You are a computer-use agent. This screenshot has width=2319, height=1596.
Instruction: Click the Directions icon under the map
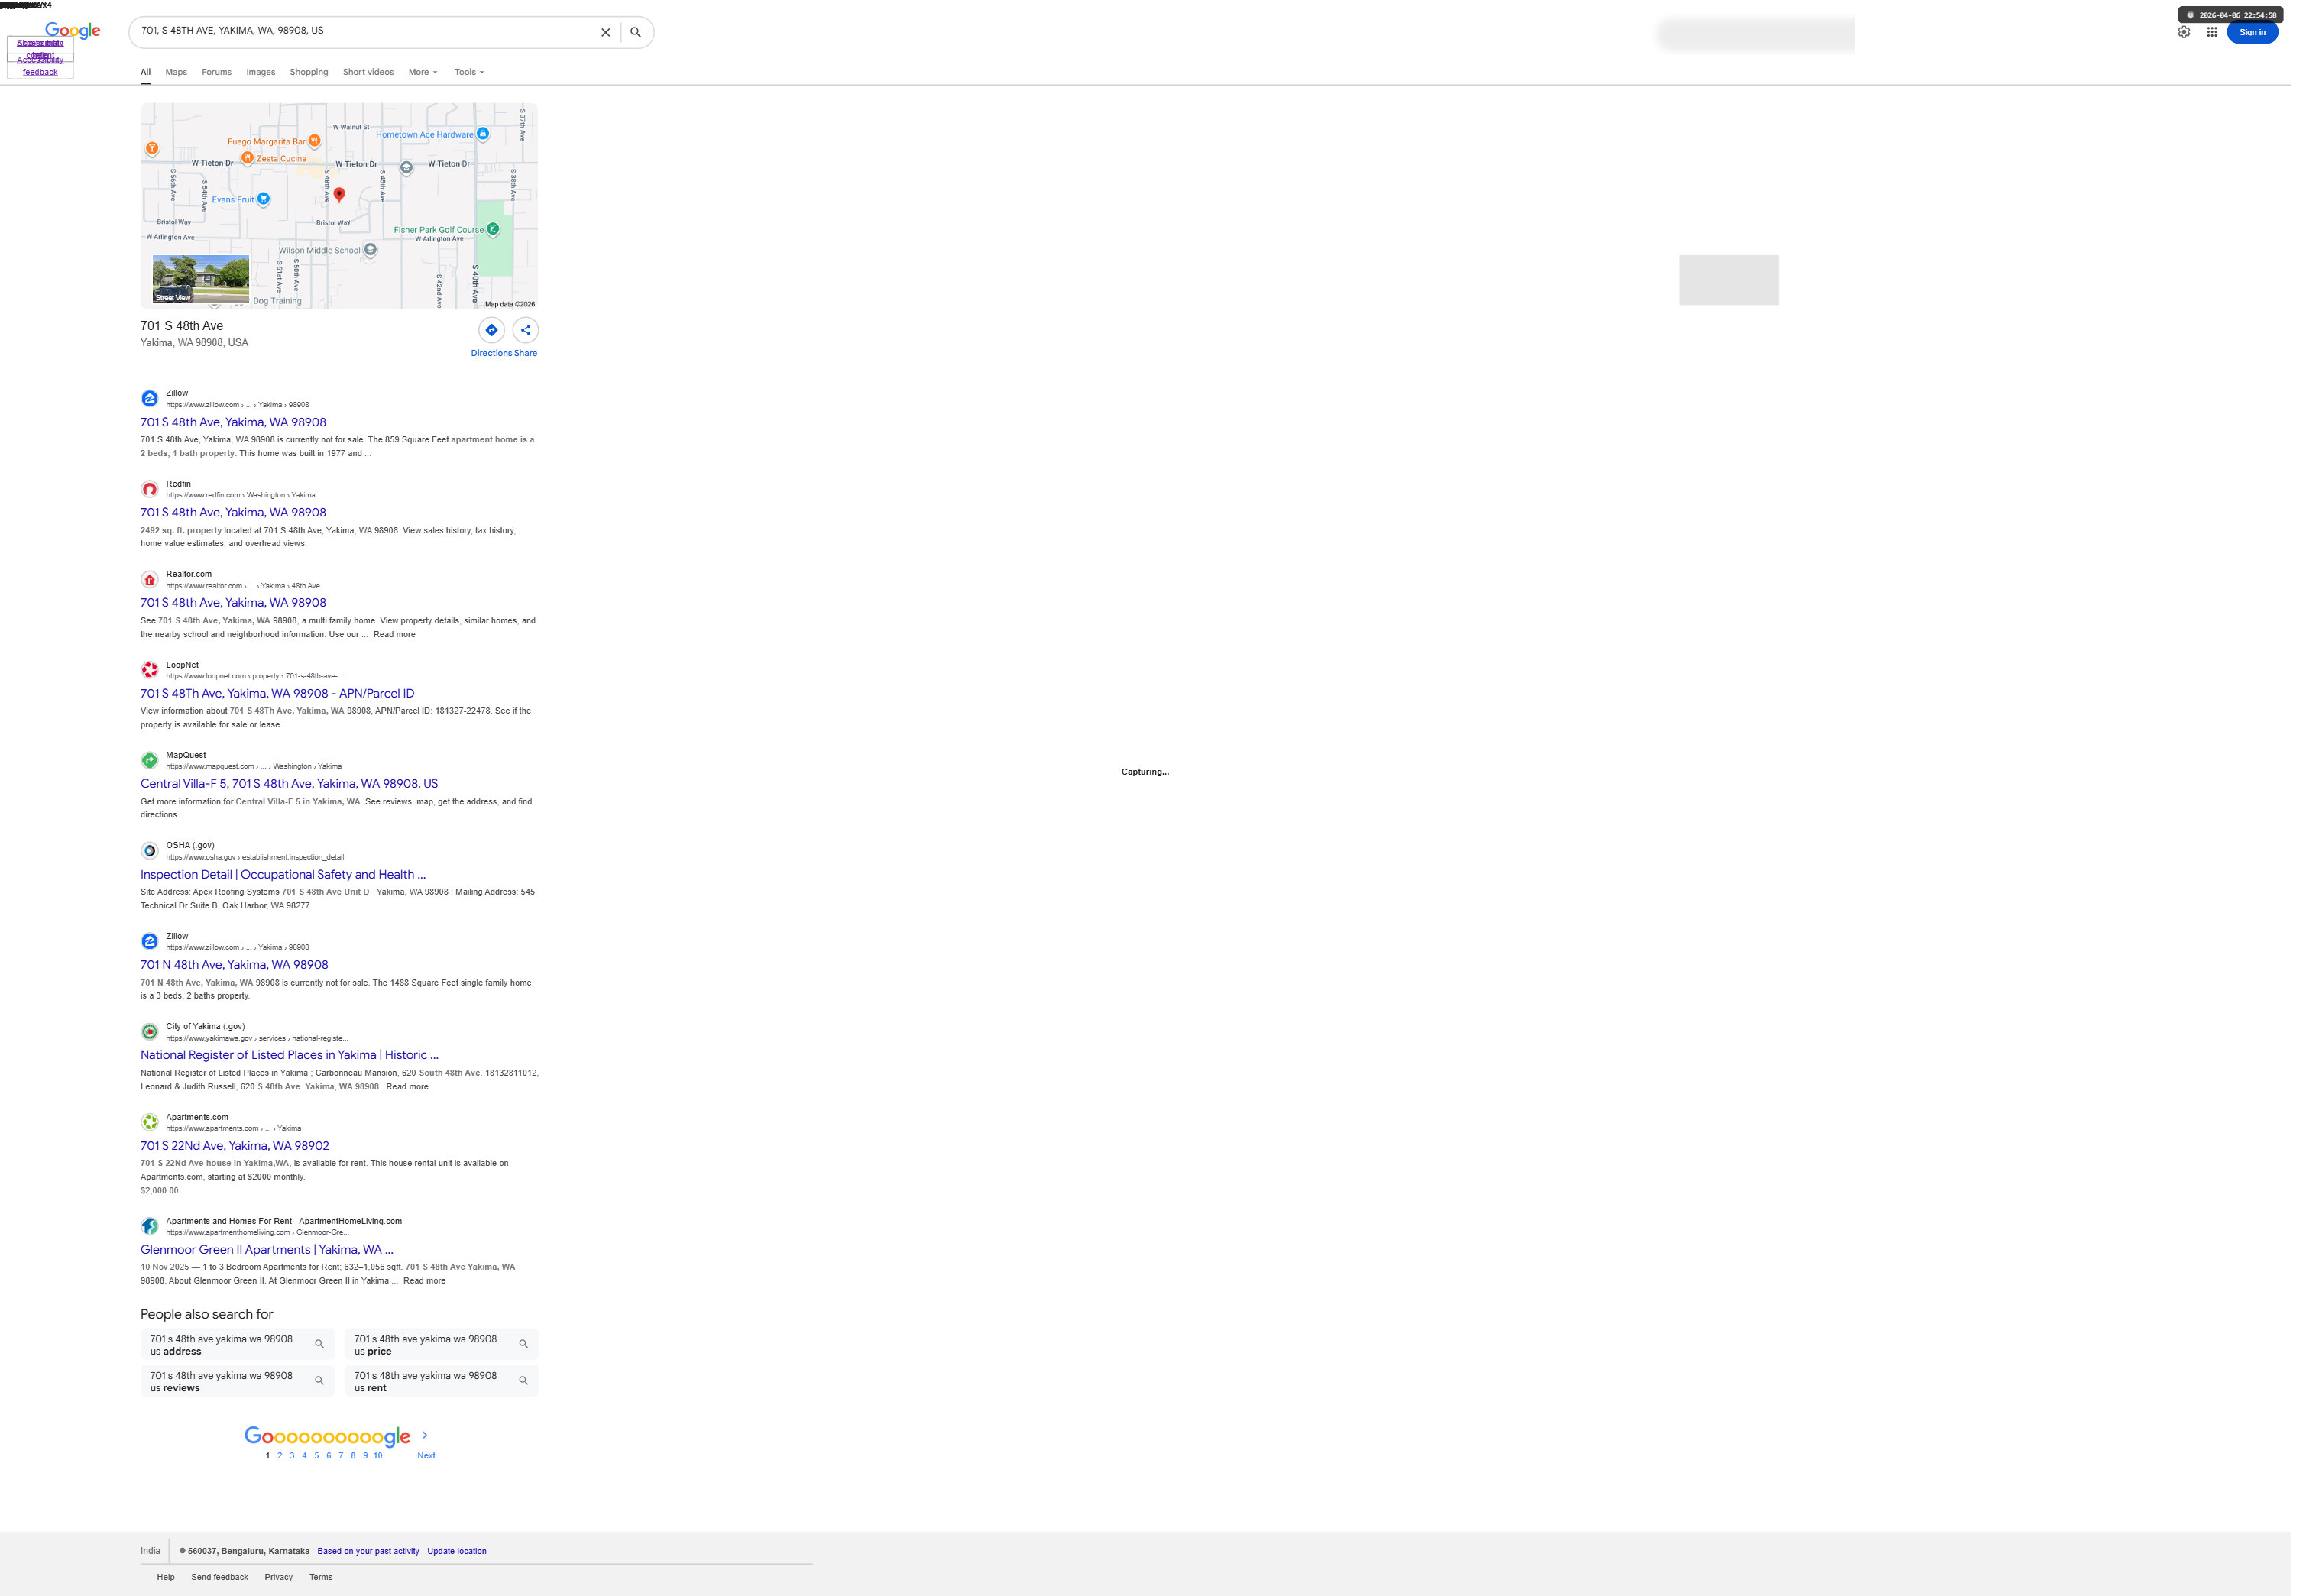(491, 330)
